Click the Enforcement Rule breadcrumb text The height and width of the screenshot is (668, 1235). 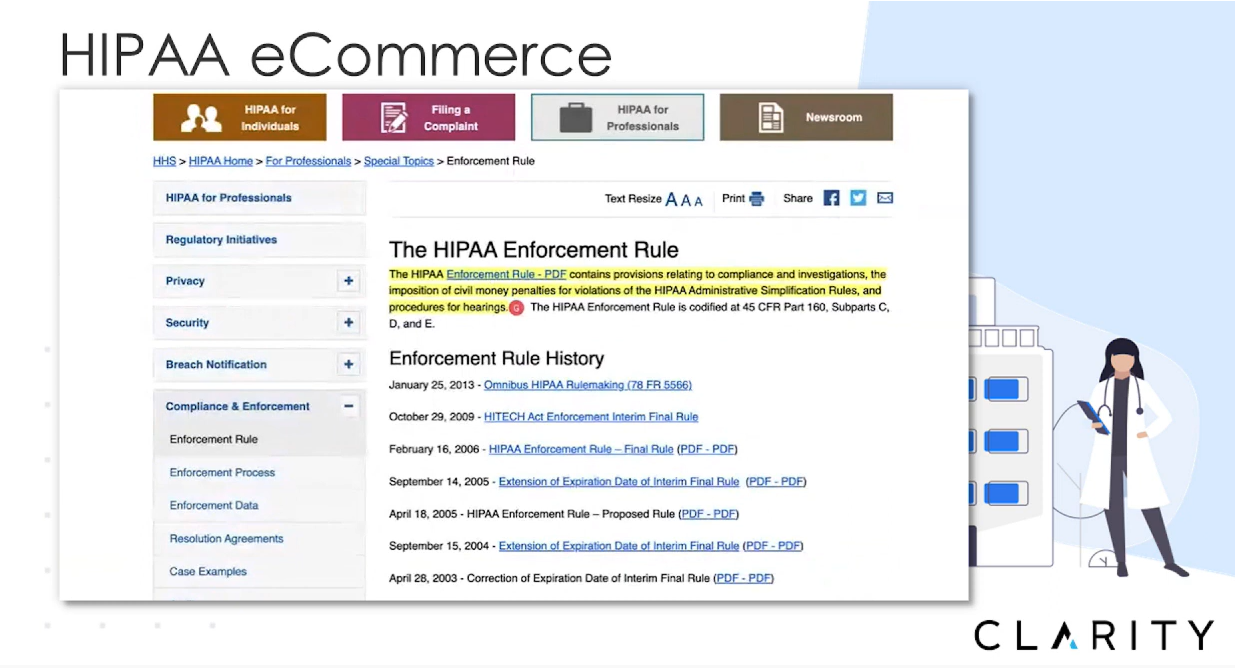click(491, 161)
